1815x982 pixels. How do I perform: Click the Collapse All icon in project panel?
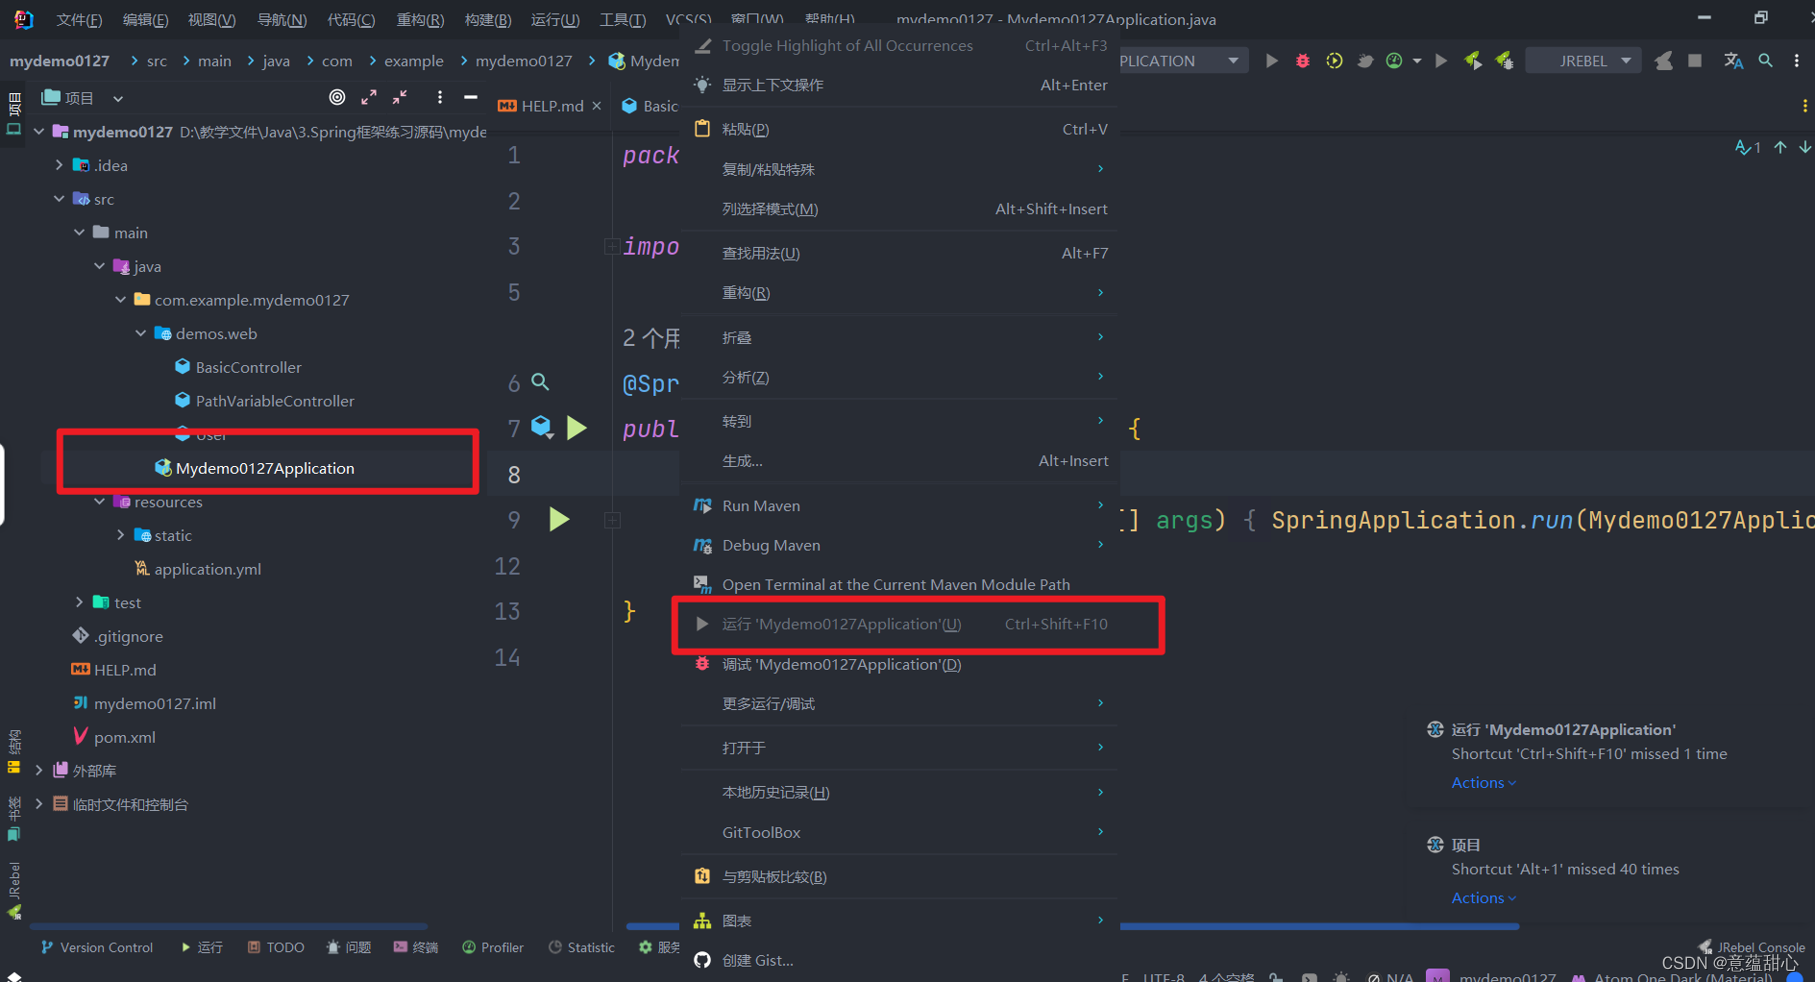(x=400, y=97)
